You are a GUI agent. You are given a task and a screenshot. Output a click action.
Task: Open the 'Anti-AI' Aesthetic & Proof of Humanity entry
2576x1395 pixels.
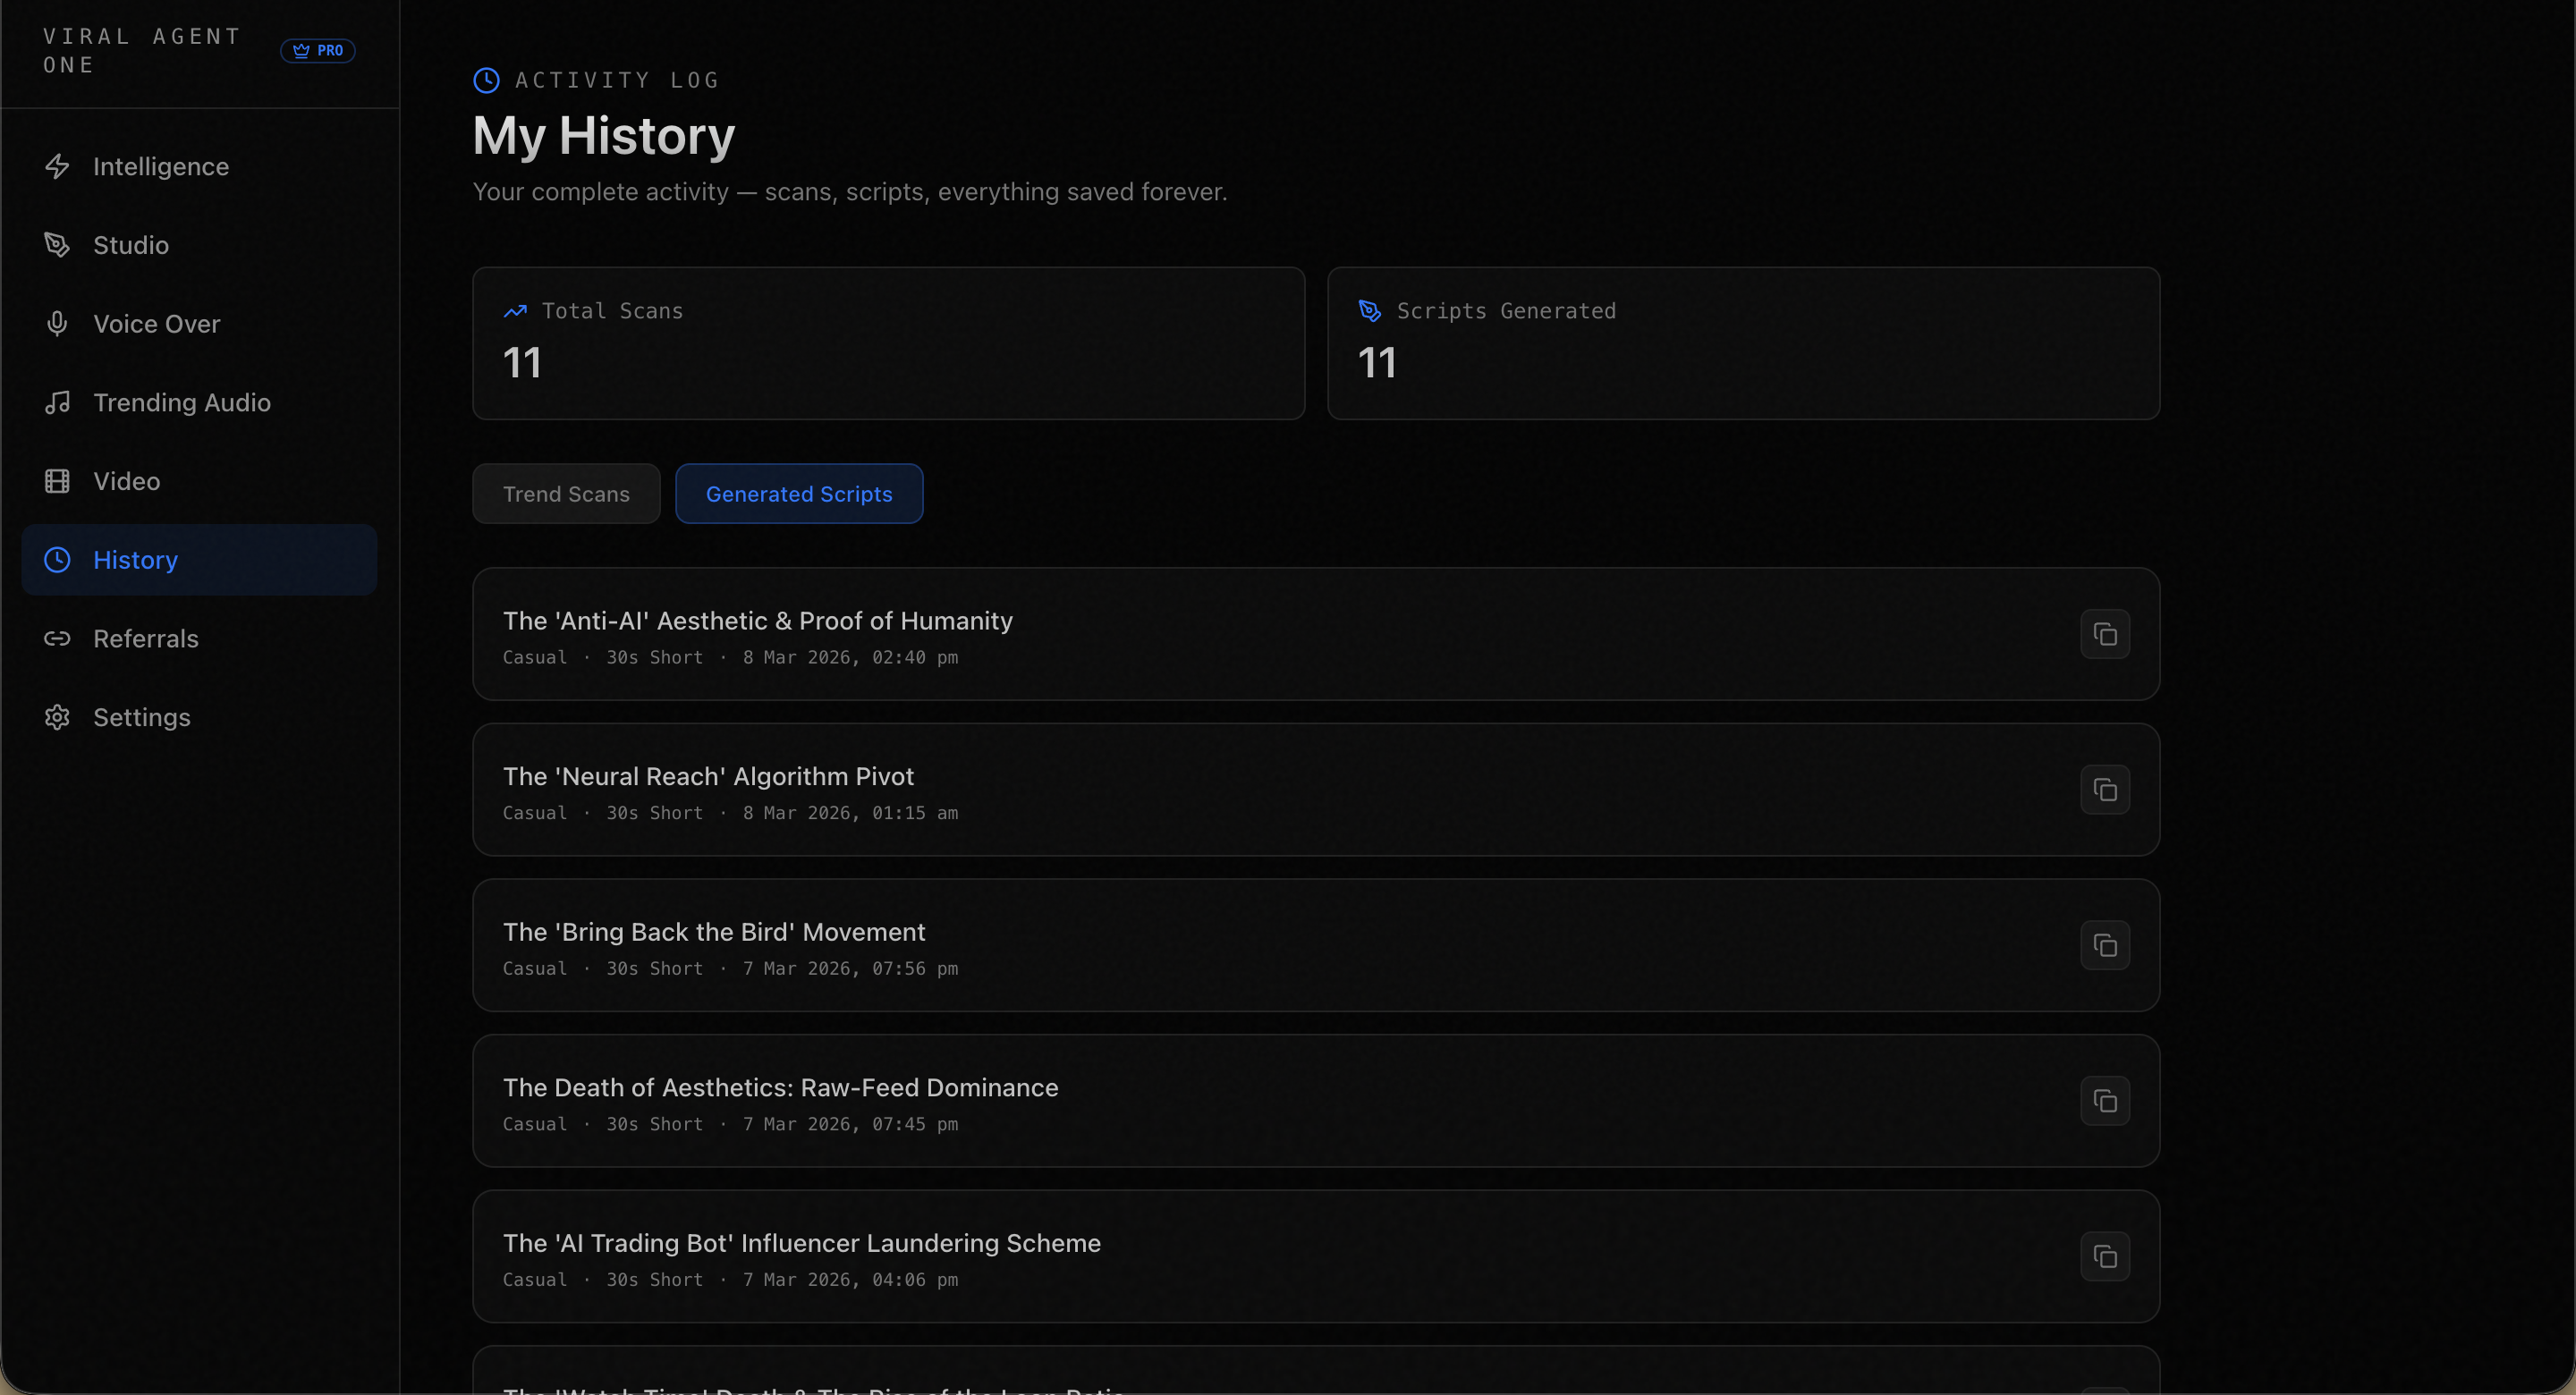click(x=1316, y=634)
